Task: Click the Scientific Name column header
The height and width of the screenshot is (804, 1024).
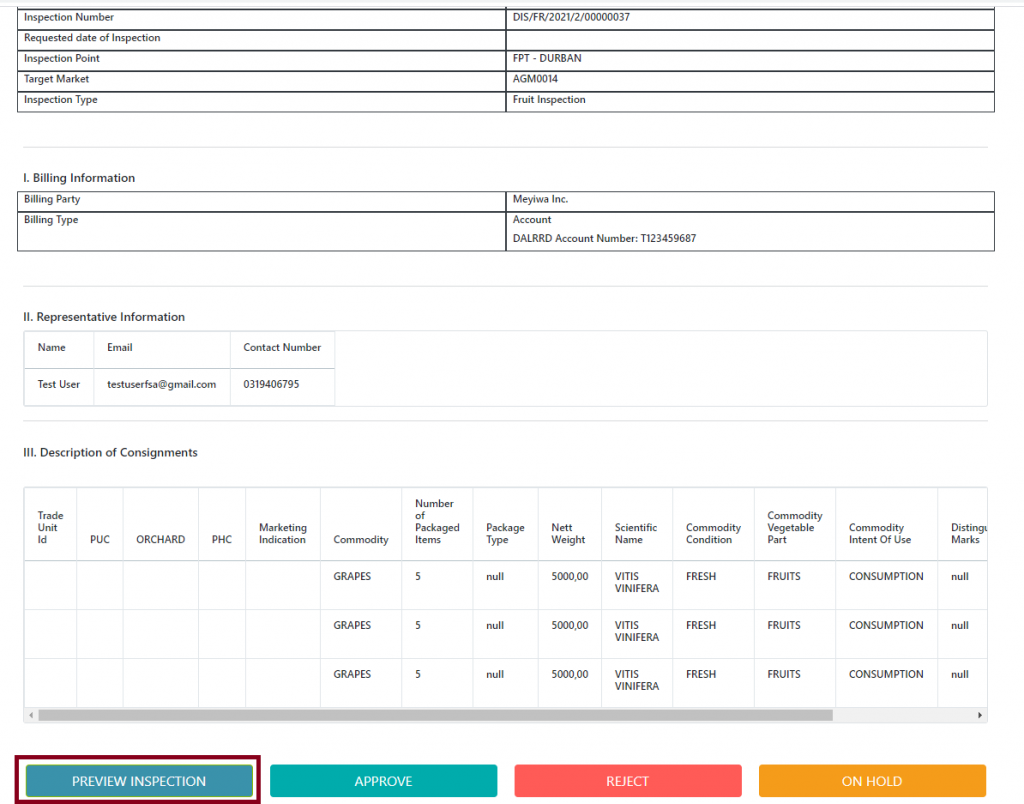Action: tap(636, 534)
